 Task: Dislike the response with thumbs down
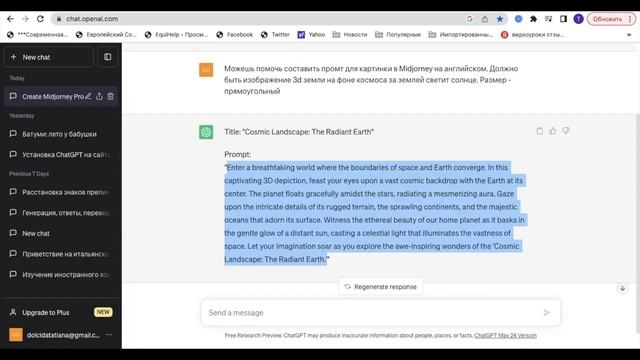(x=566, y=131)
